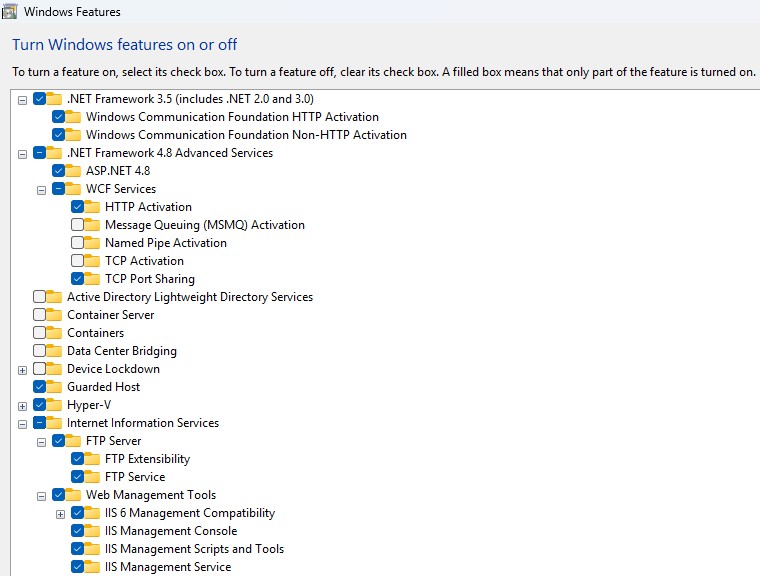
Task: Uncheck WCF Non-HTTP Activation checkbox
Action: click(x=58, y=134)
